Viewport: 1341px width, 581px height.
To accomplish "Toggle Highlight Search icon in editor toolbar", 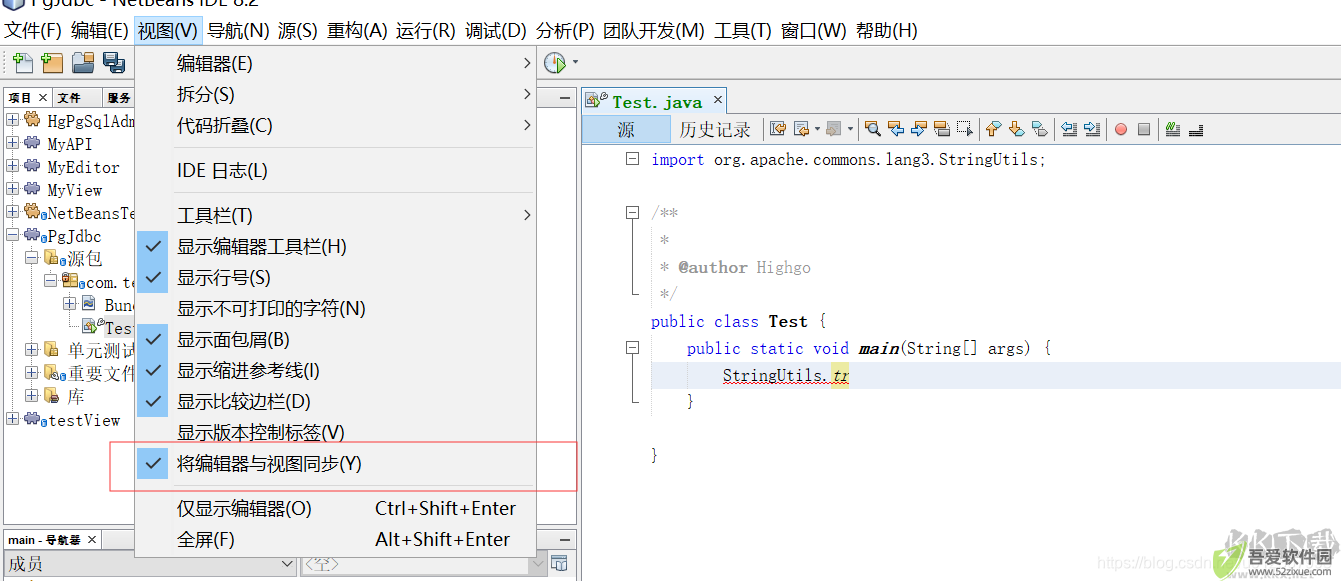I will point(942,129).
